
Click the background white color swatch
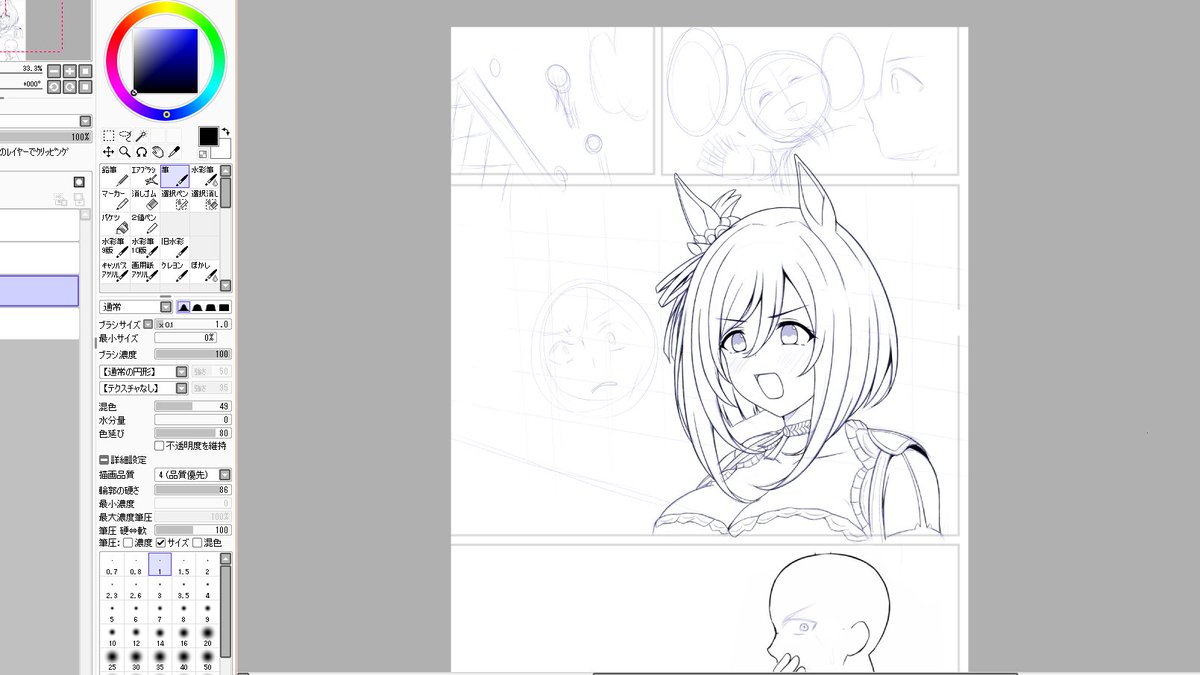221,149
